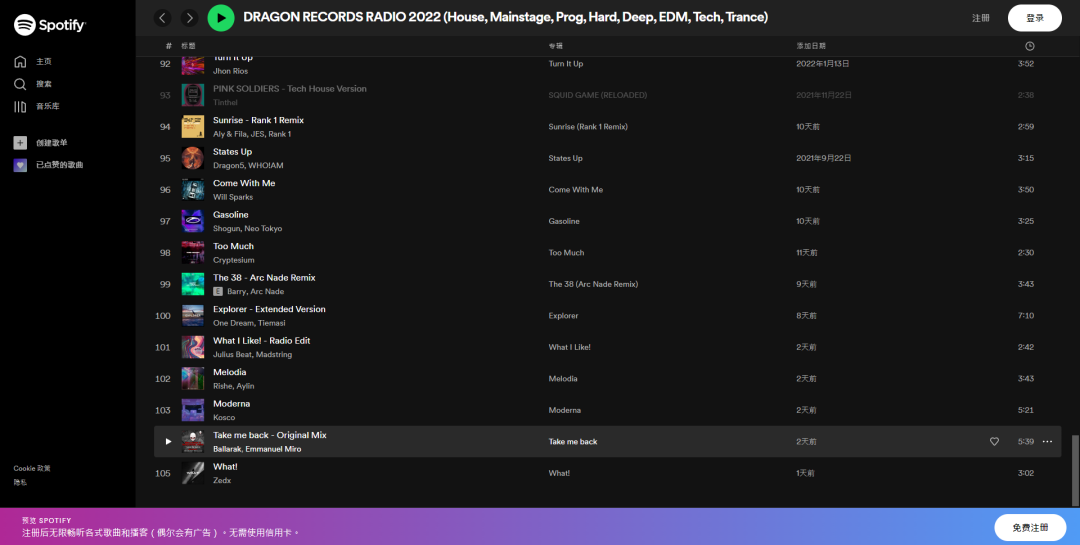Open more options for Take me back
Viewport: 1080px width, 545px height.
coord(1047,442)
